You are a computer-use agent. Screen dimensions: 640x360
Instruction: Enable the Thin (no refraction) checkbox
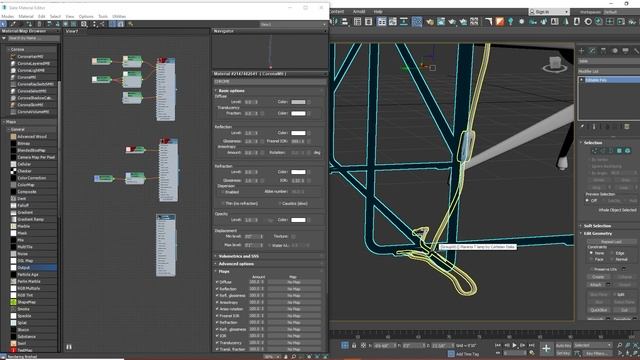tap(223, 203)
